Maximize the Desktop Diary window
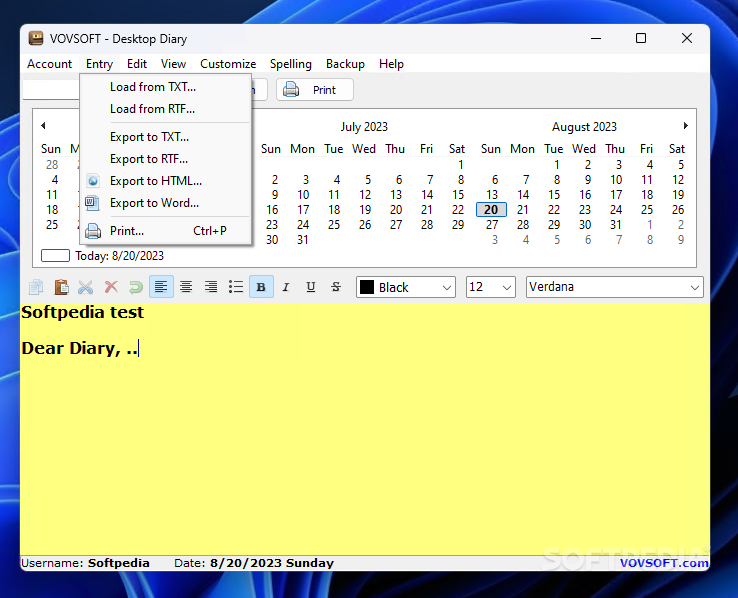Image resolution: width=738 pixels, height=598 pixels. pos(641,38)
